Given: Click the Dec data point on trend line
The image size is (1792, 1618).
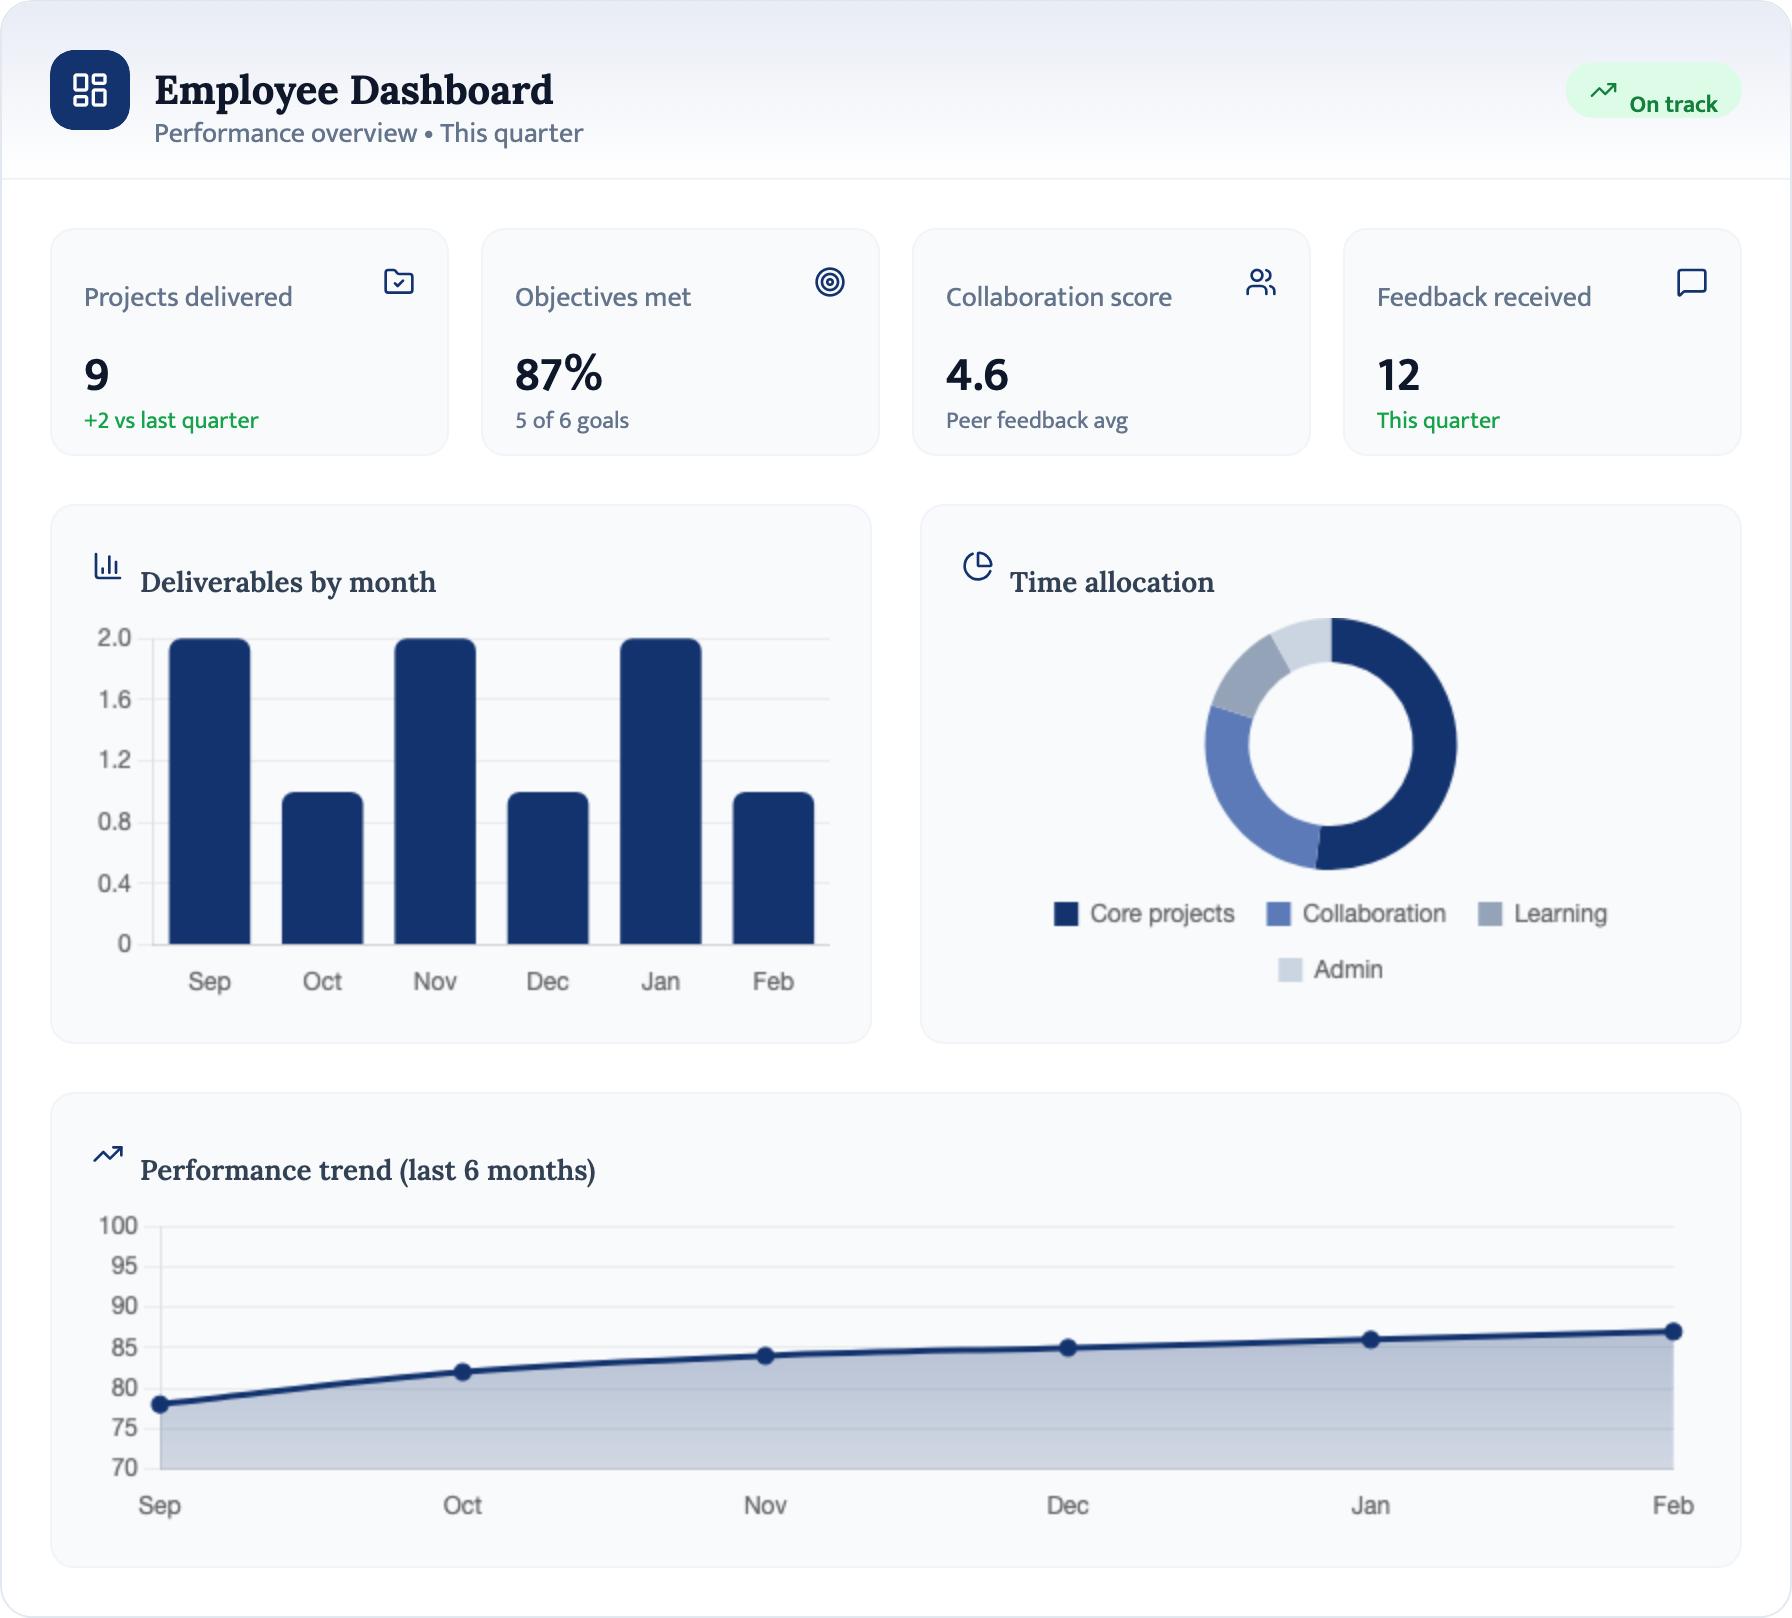Looking at the screenshot, I should (1068, 1348).
